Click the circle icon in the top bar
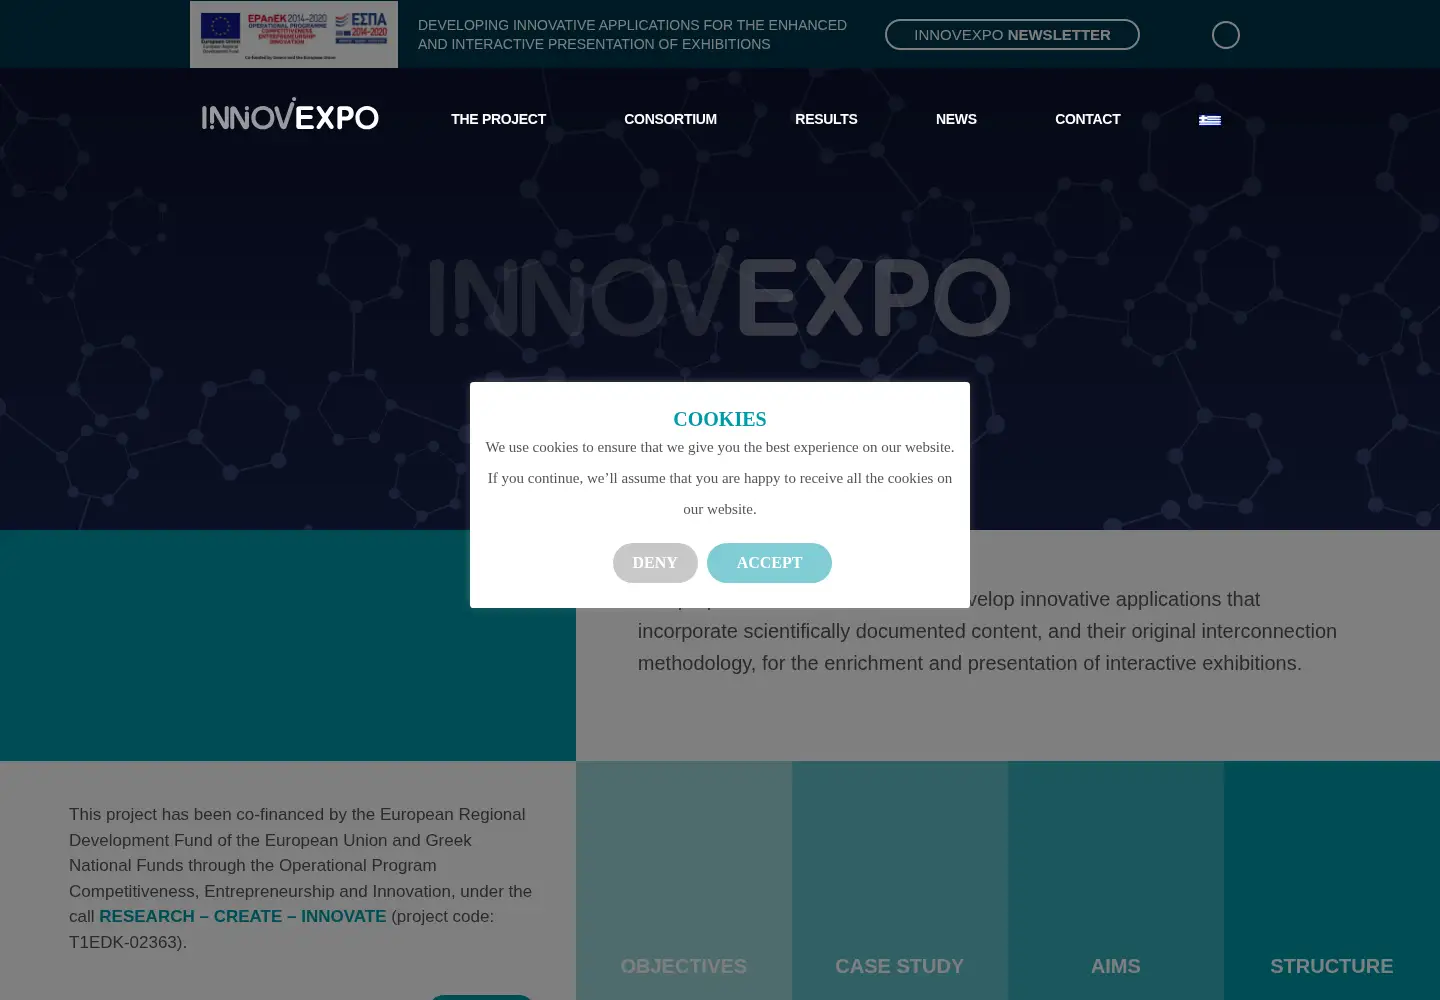Screen dimensions: 1440x1000 [x=1226, y=35]
